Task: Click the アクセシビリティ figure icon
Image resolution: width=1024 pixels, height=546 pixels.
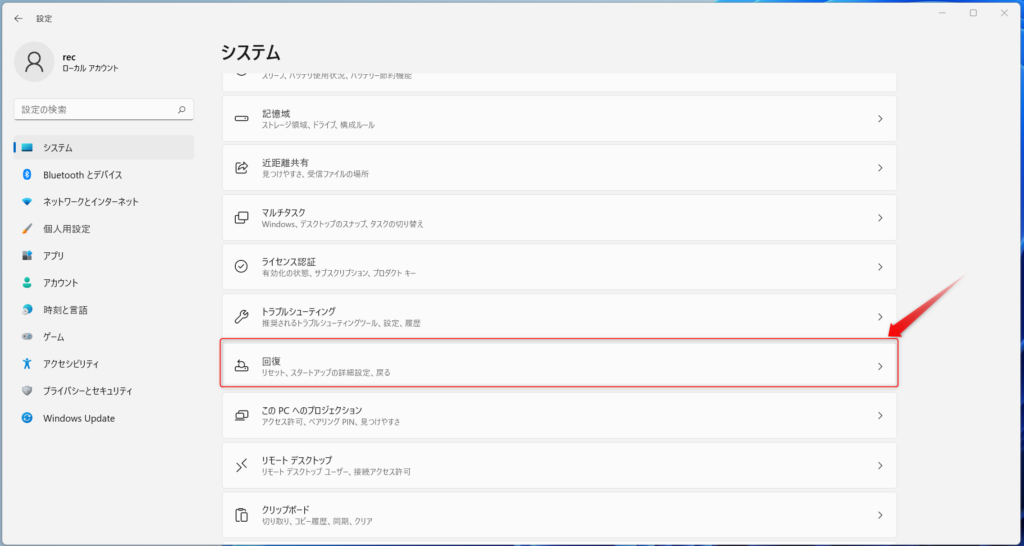Action: click(27, 364)
